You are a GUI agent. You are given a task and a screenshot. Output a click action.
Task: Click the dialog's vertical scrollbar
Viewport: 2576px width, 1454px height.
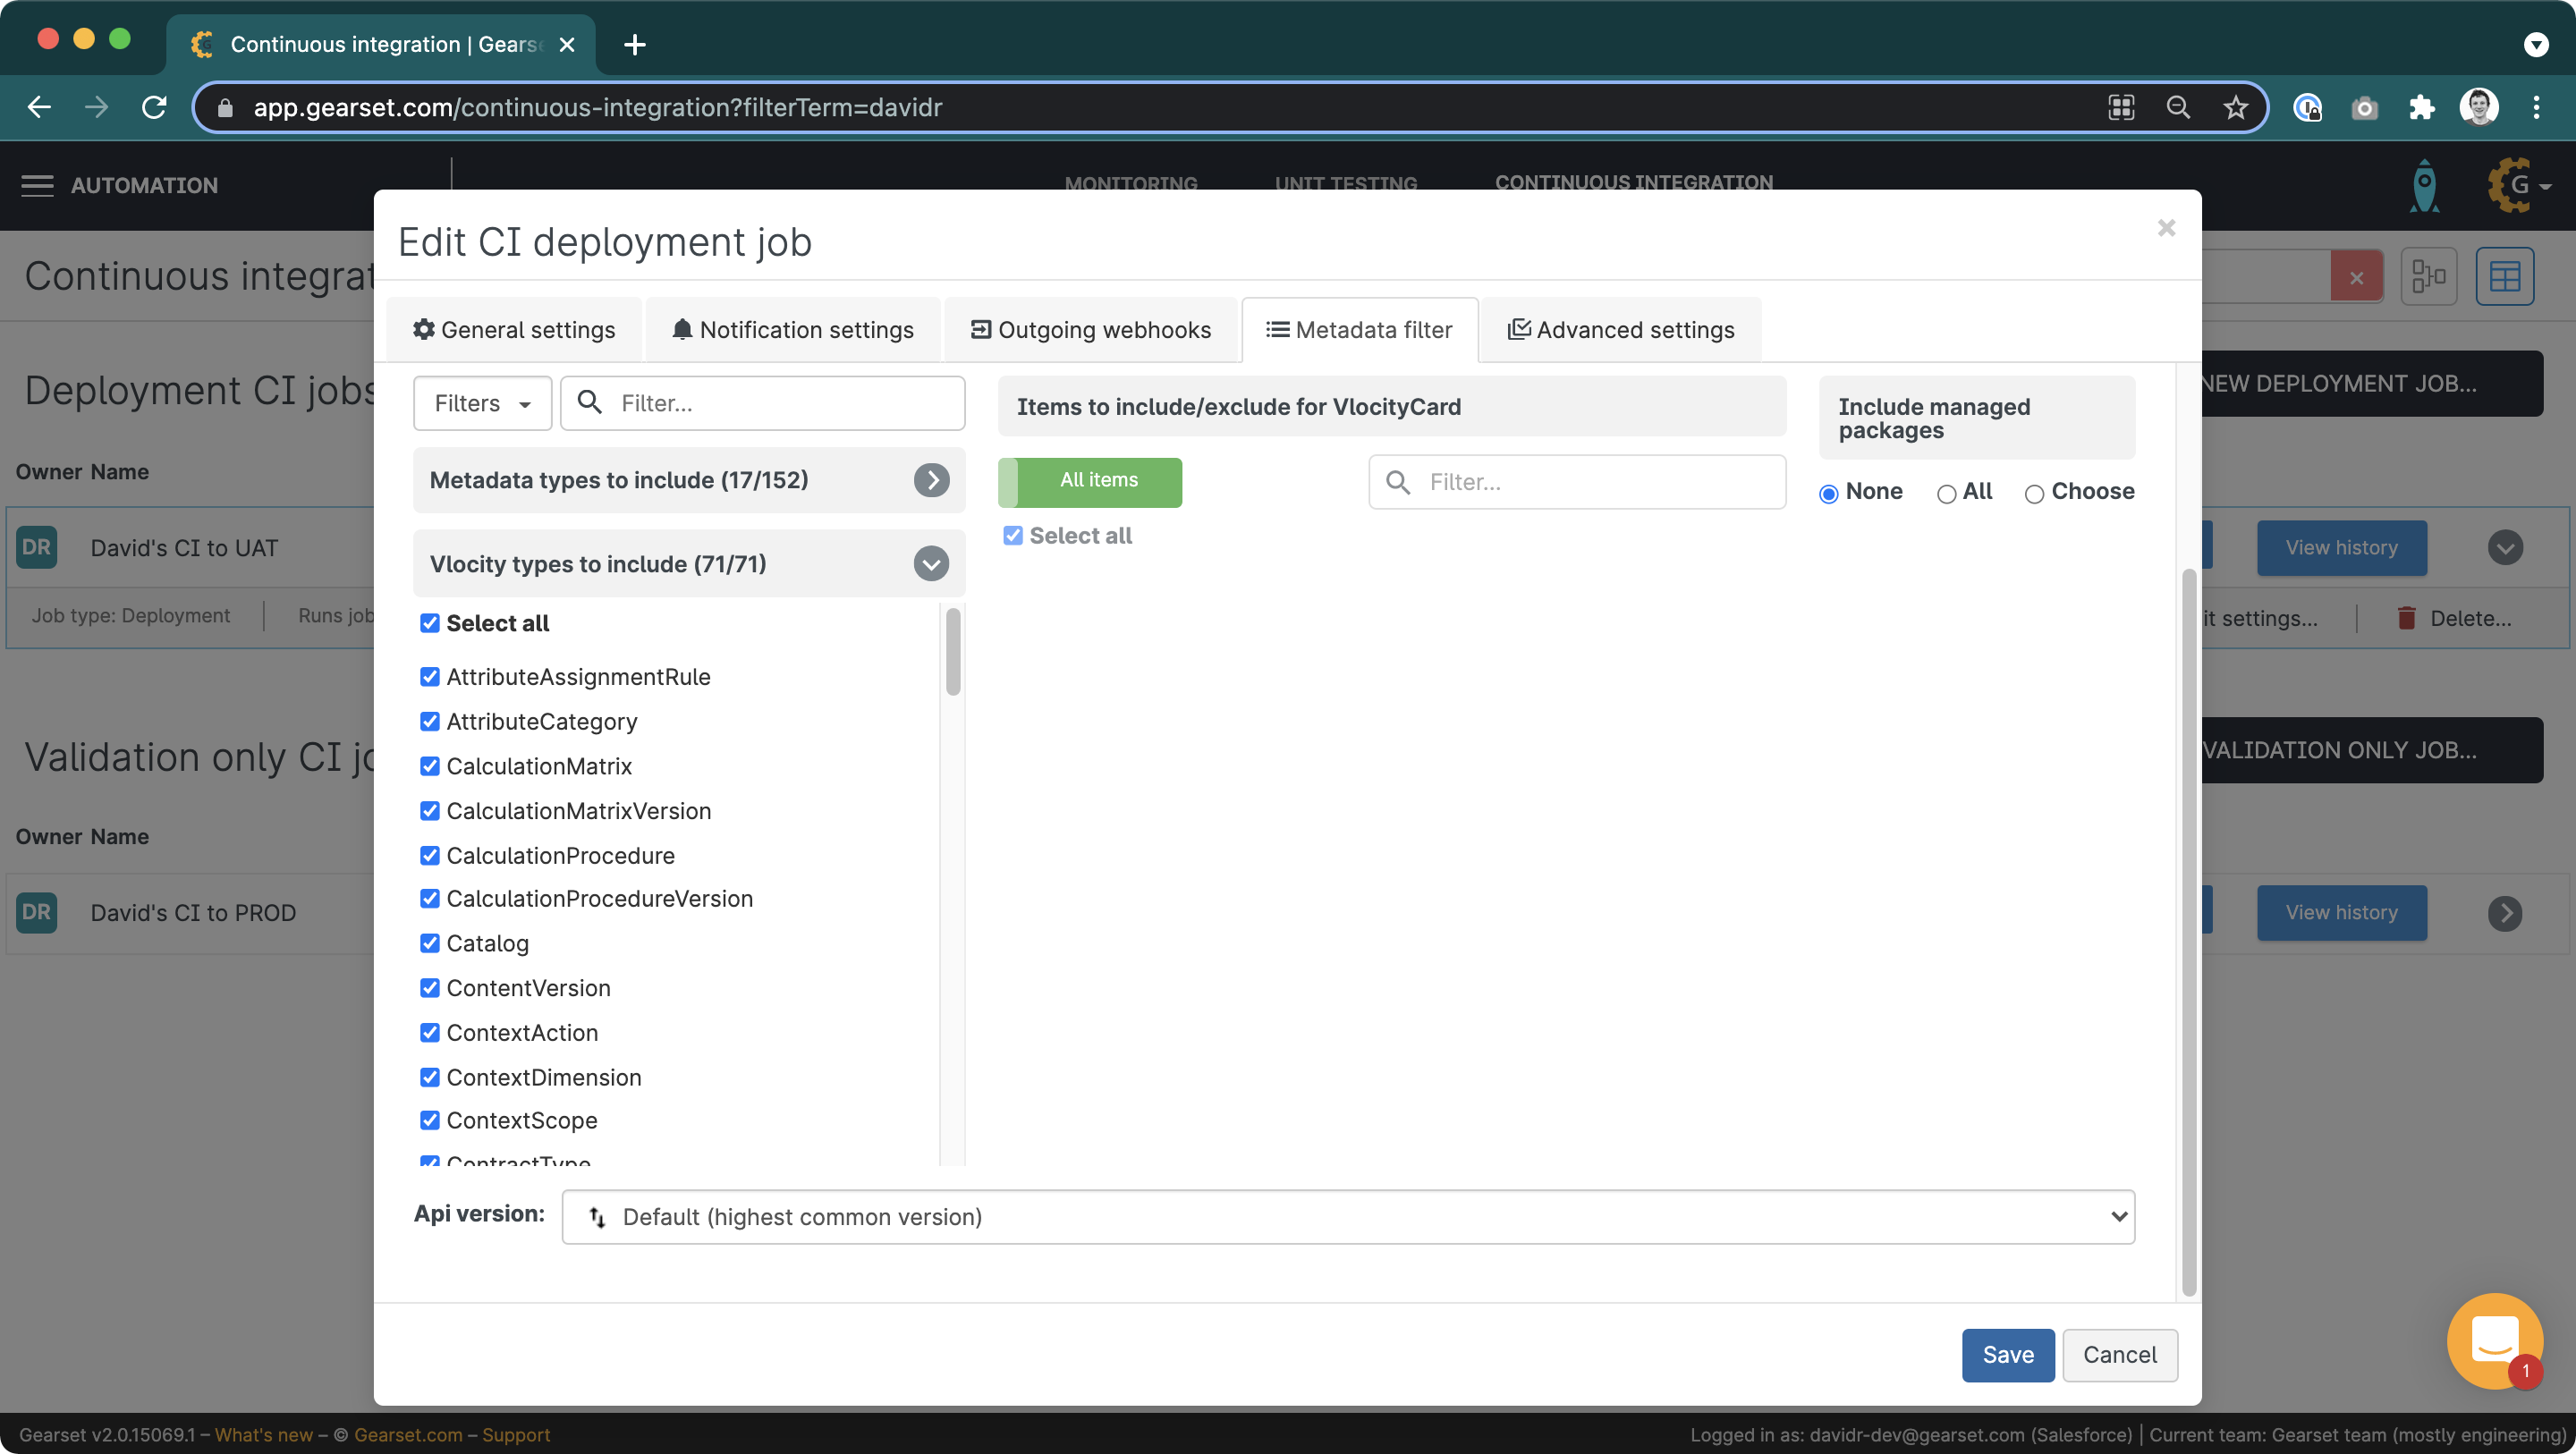2189,932
